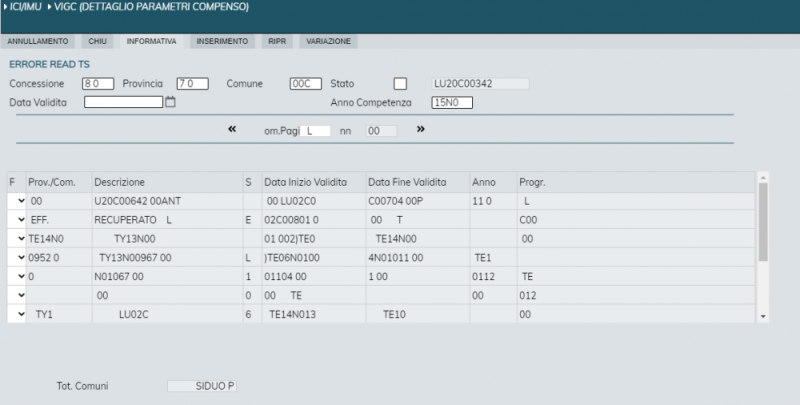Expand dropdown in the N01067 00 row
This screenshot has height=405, width=800.
(x=20, y=277)
